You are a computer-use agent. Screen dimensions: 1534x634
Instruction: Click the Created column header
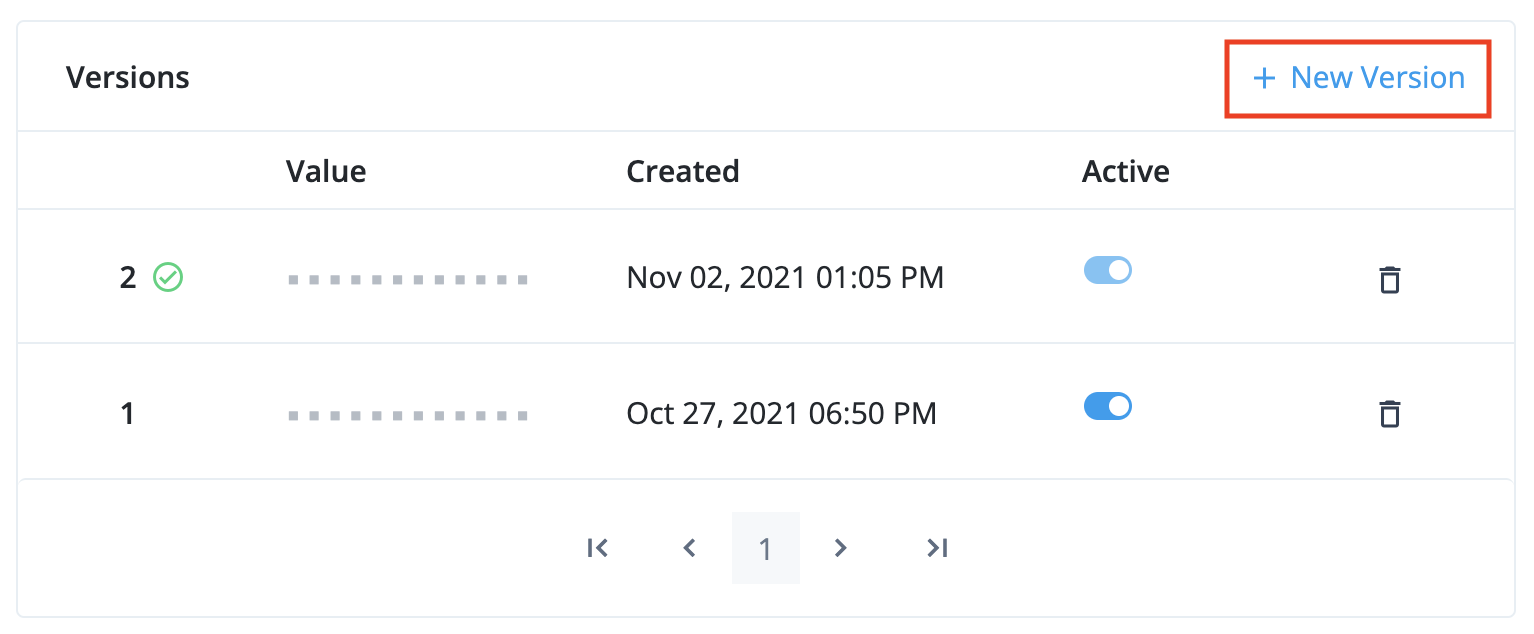point(683,171)
